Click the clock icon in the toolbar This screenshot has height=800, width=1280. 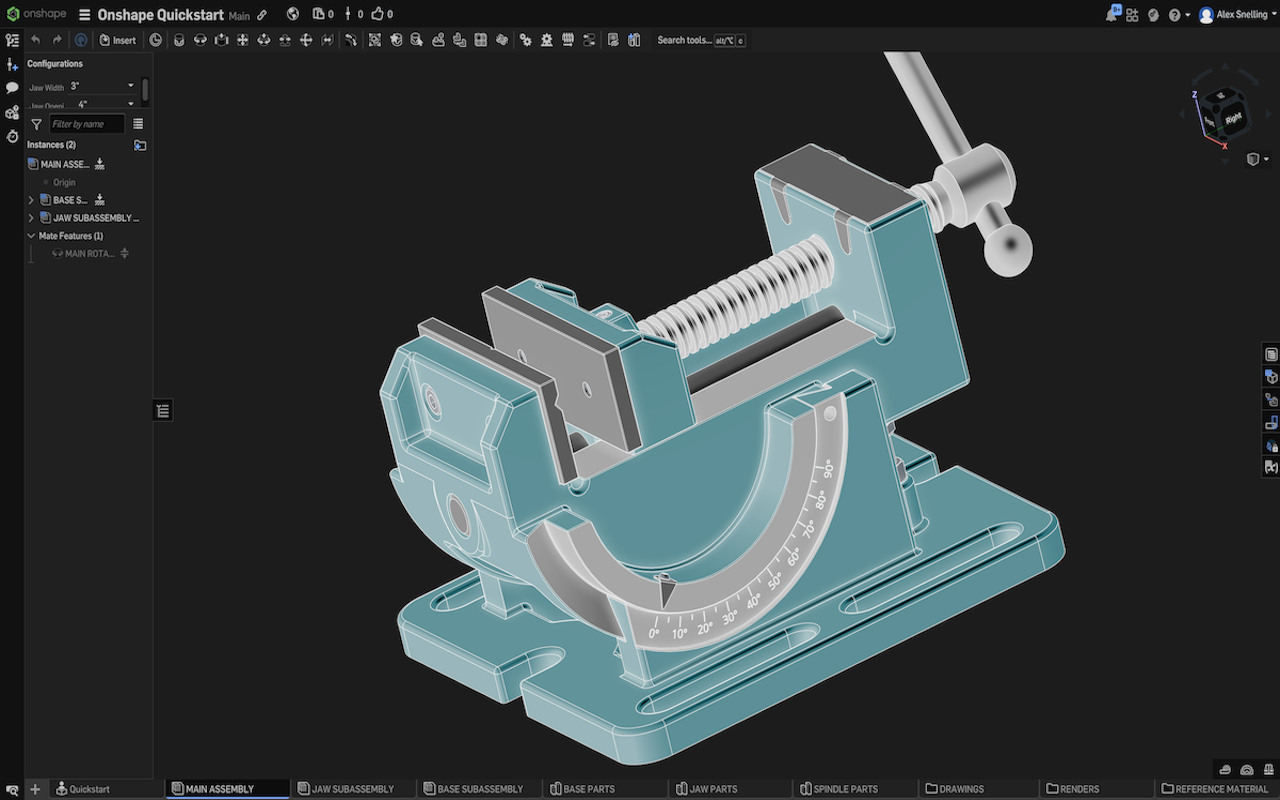tap(156, 40)
